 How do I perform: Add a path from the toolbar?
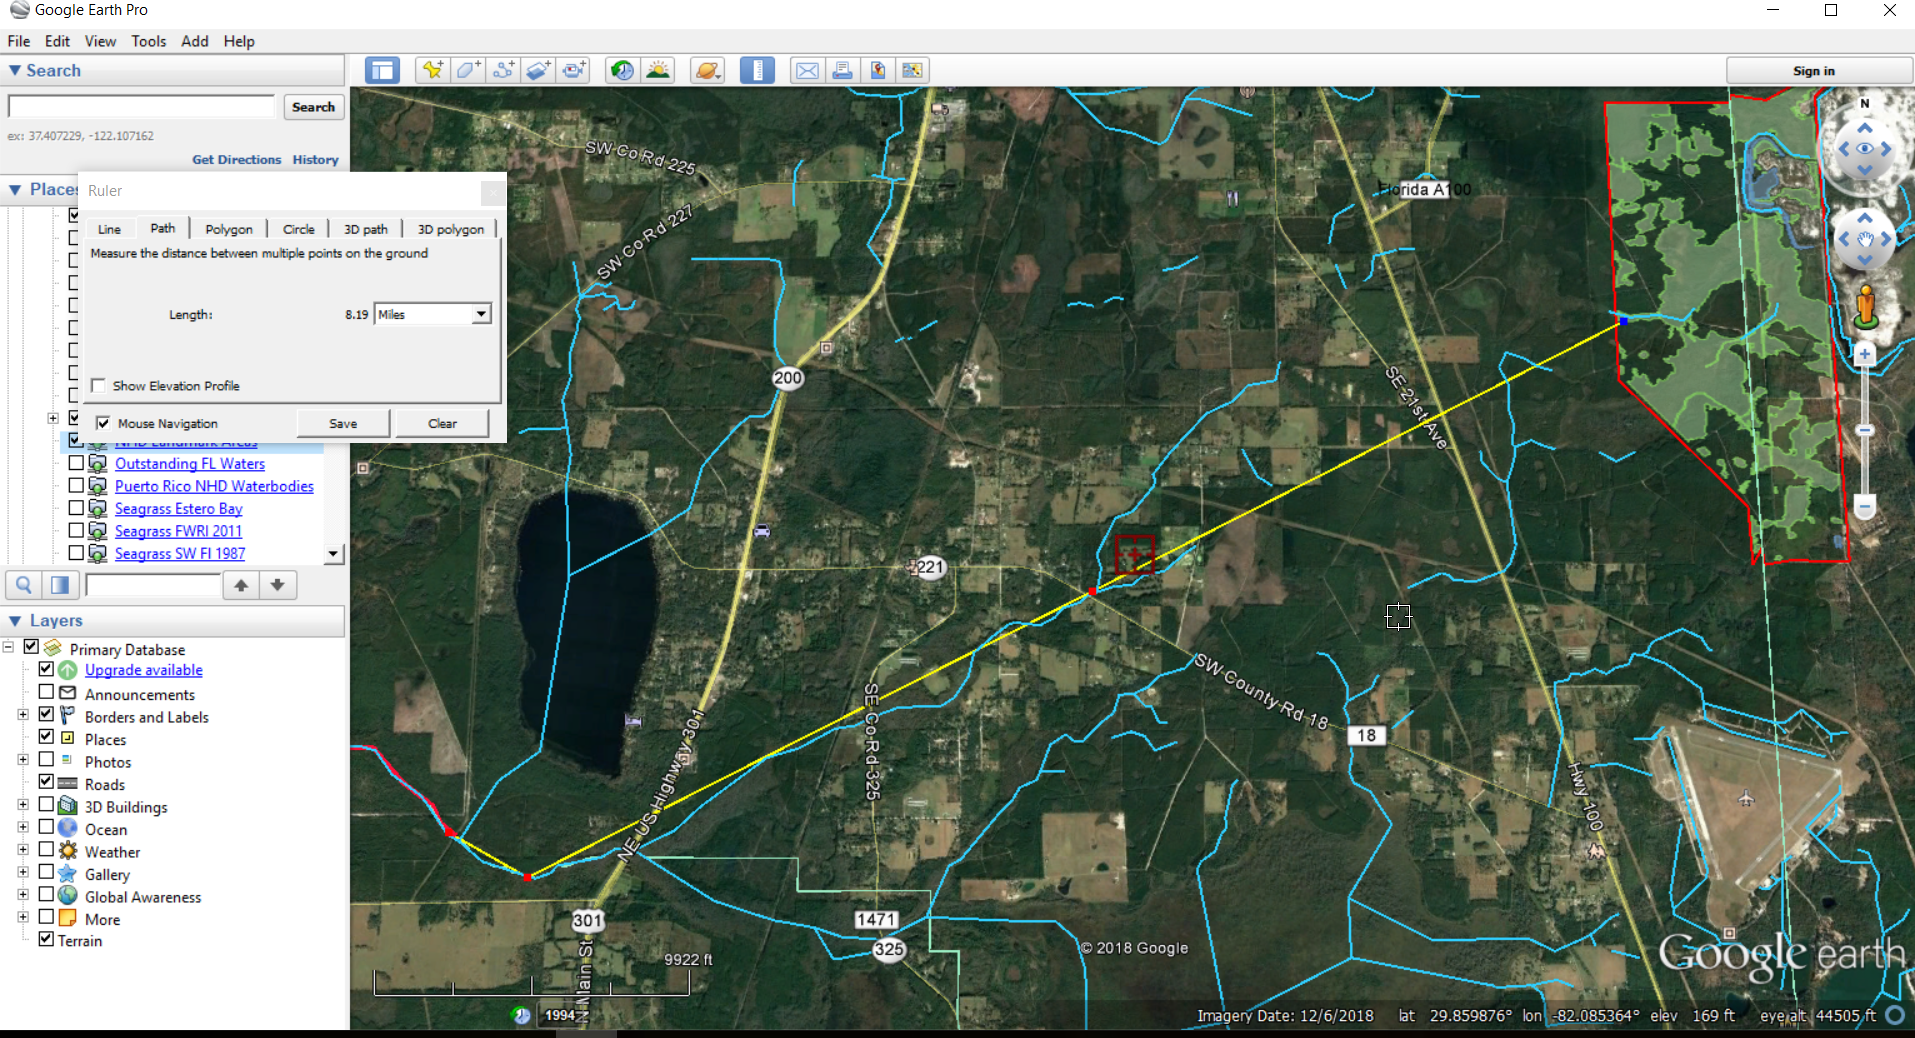[503, 70]
